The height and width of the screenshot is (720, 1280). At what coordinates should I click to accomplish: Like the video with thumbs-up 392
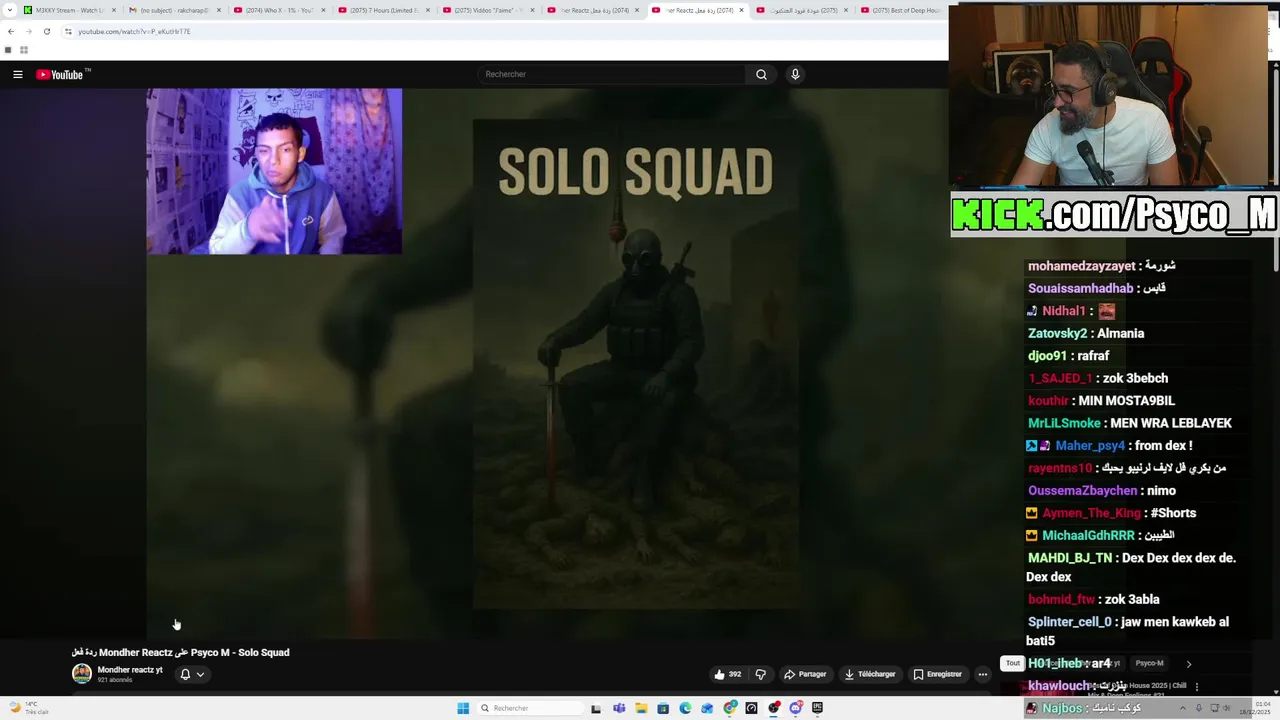point(728,674)
